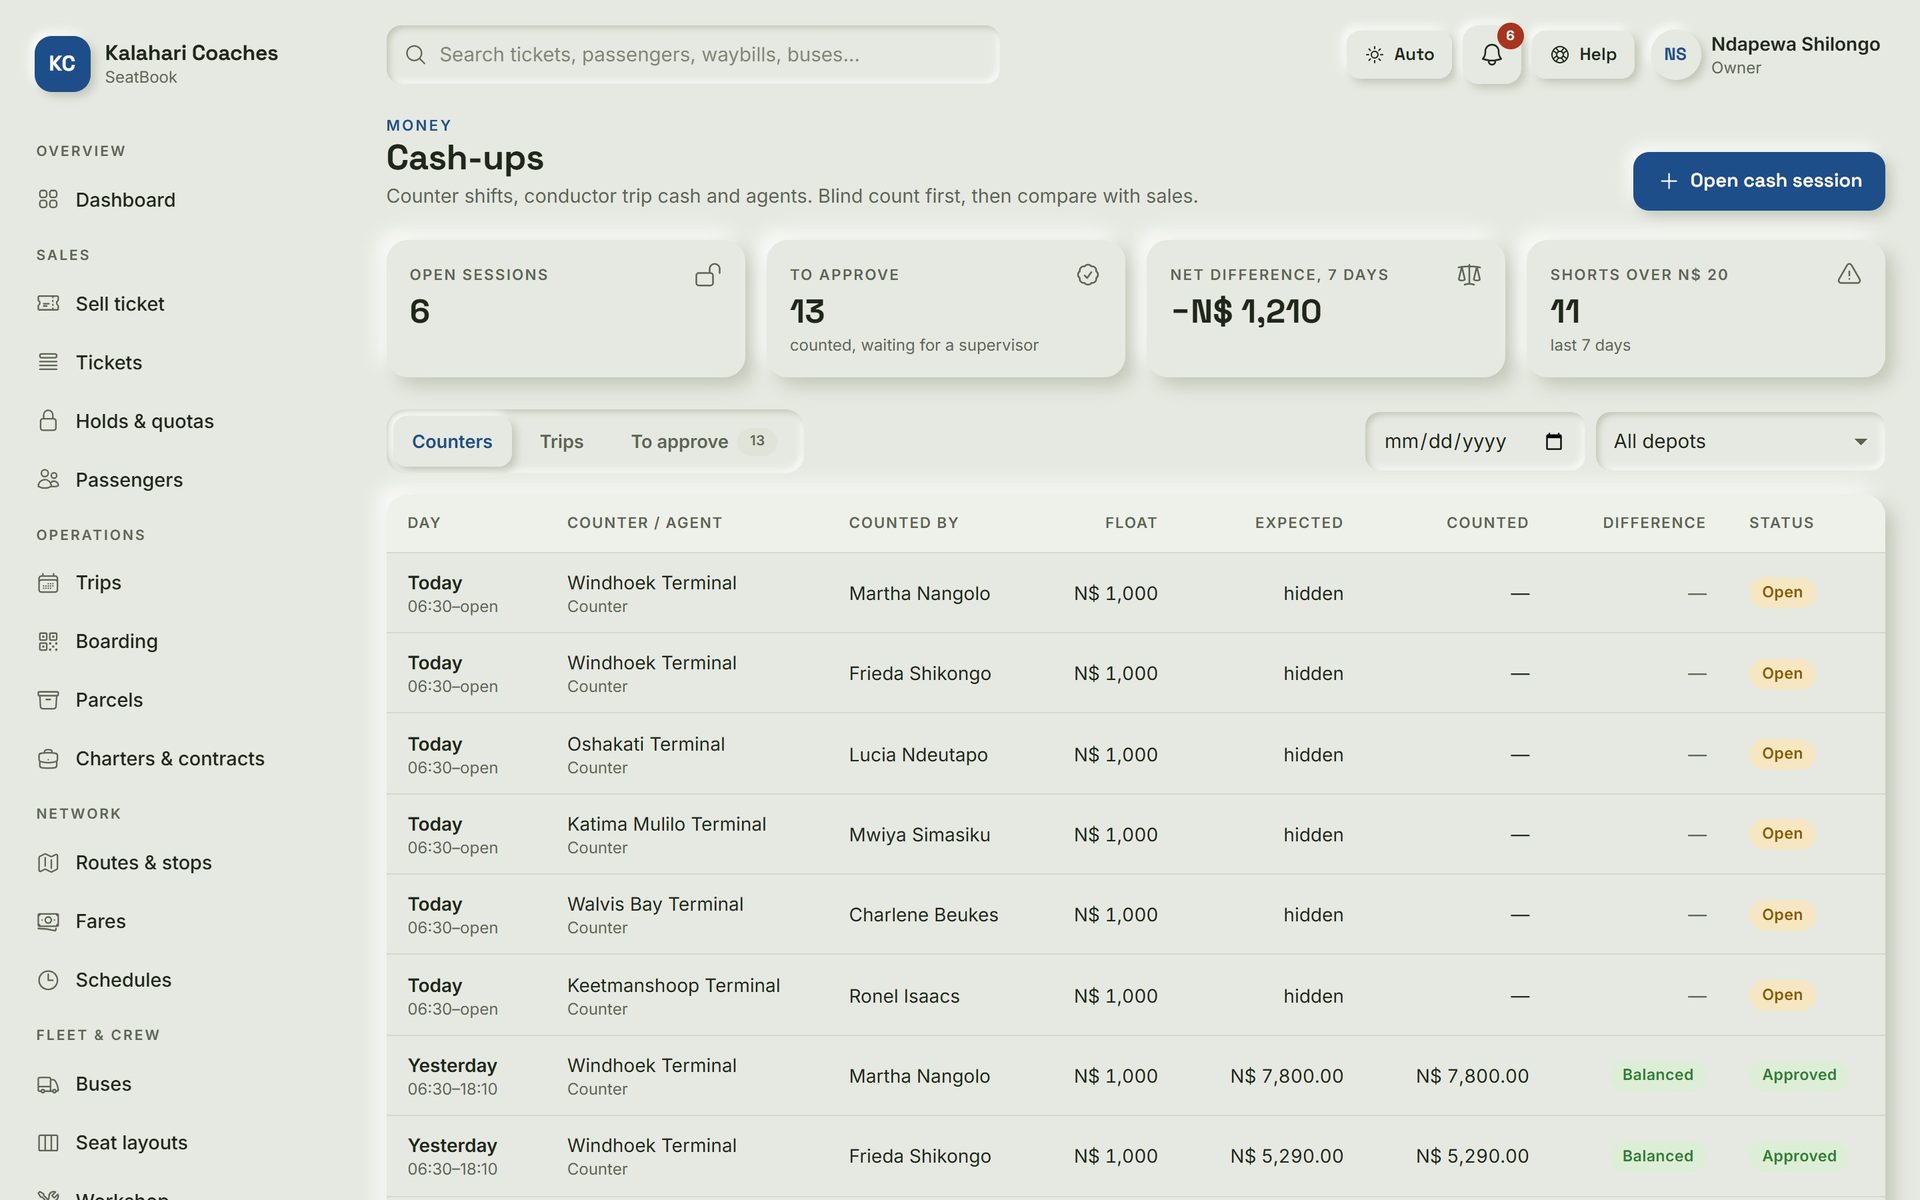This screenshot has height=1200, width=1920.
Task: Open the Shorts over N$ 20 card
Action: (1705, 309)
